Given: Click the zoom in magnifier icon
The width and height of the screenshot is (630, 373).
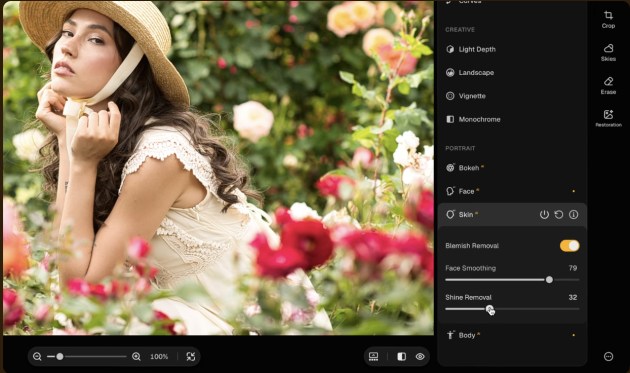Looking at the screenshot, I should [136, 357].
